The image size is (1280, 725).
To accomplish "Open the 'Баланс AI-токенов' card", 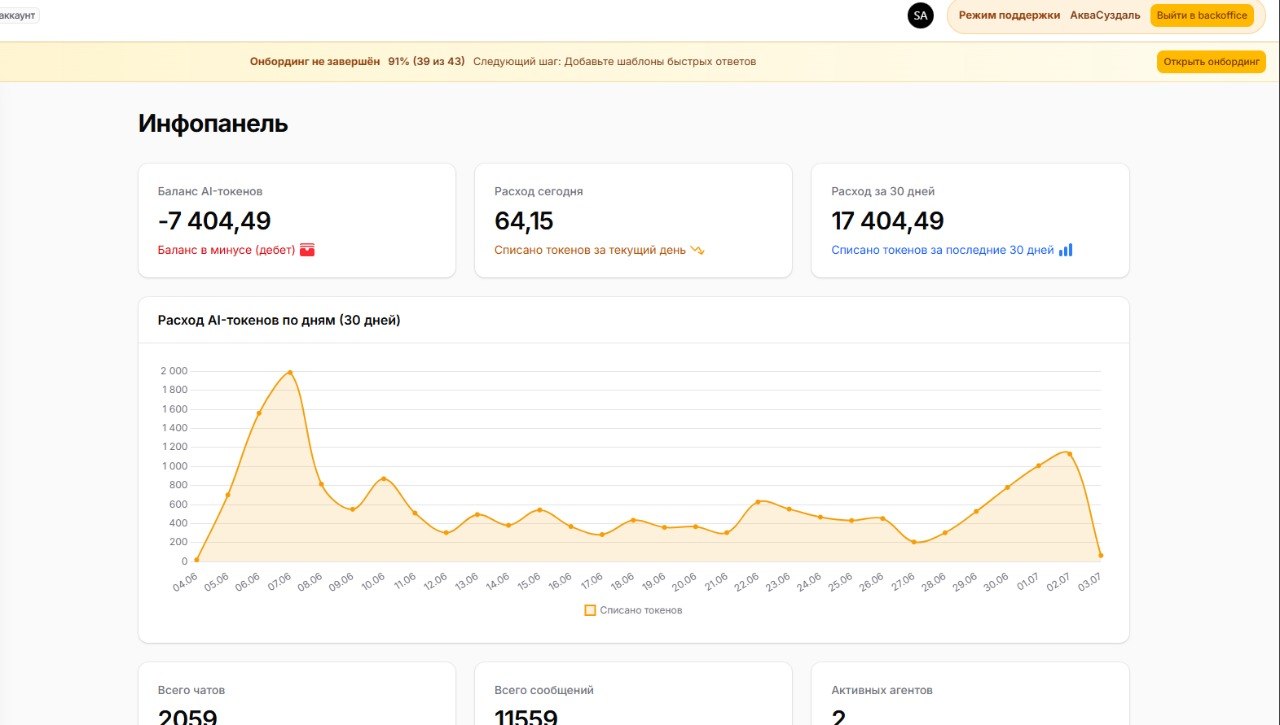I will (297, 220).
